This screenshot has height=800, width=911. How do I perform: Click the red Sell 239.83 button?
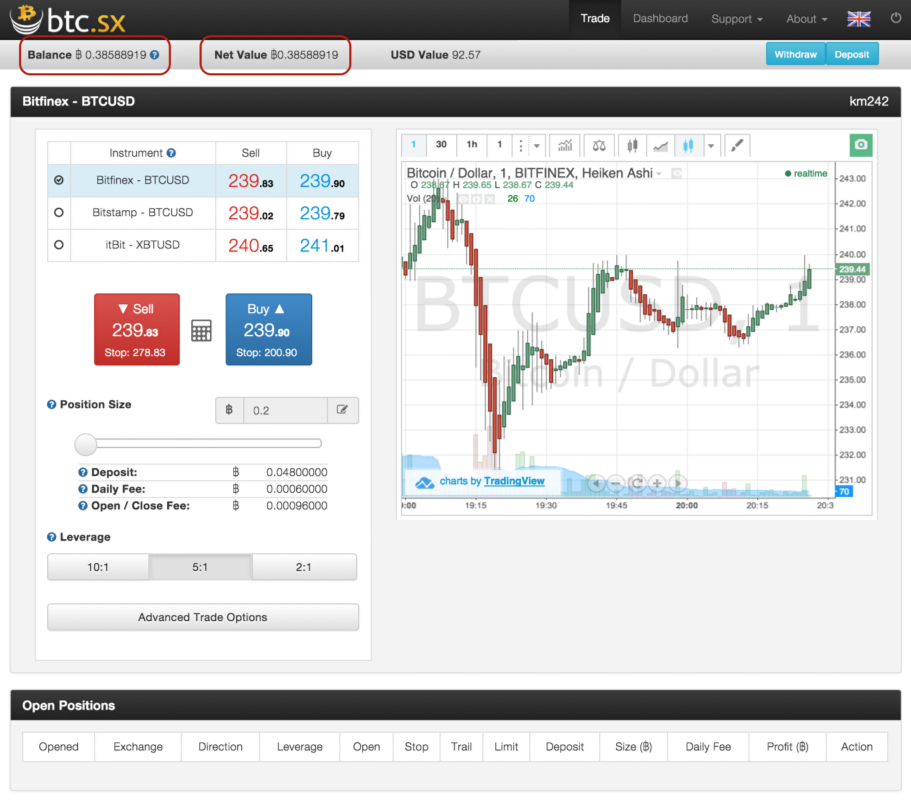coord(137,329)
